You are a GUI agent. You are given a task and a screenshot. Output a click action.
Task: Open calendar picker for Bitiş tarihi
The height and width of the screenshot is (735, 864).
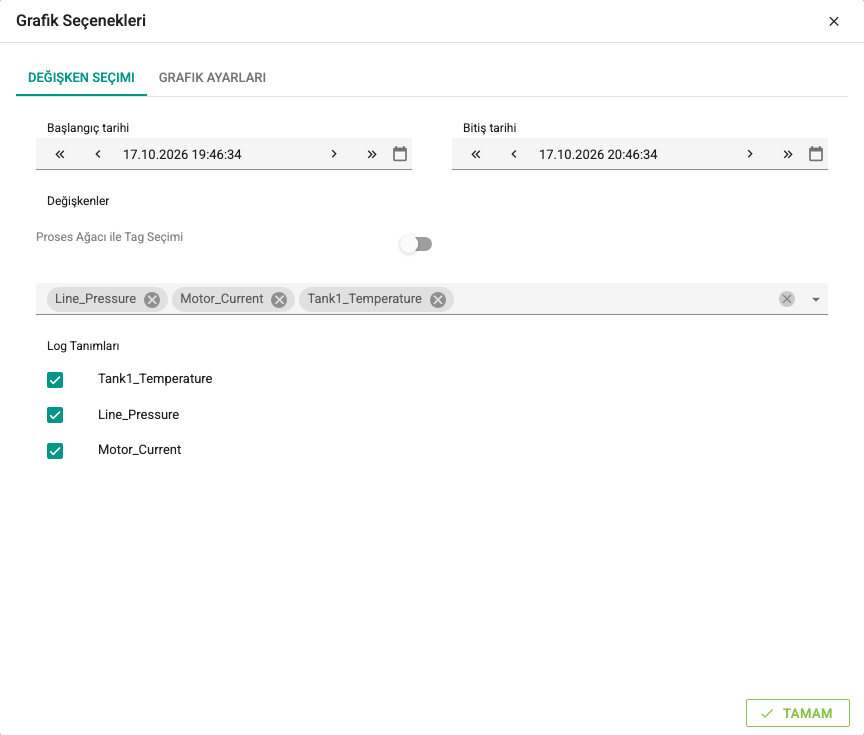click(816, 154)
